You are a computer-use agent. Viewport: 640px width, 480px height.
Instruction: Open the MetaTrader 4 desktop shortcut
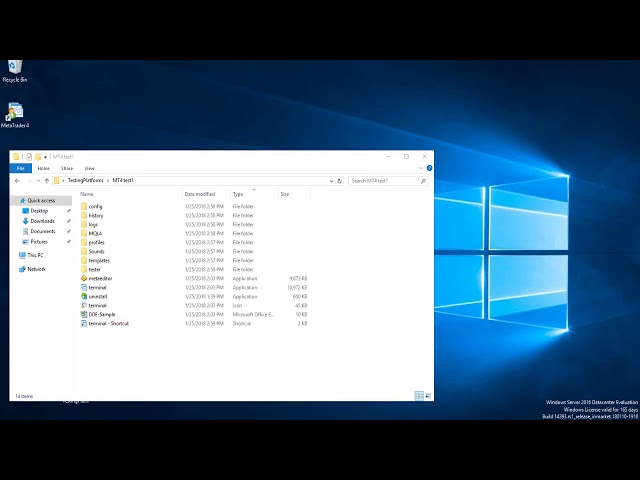coord(15,113)
